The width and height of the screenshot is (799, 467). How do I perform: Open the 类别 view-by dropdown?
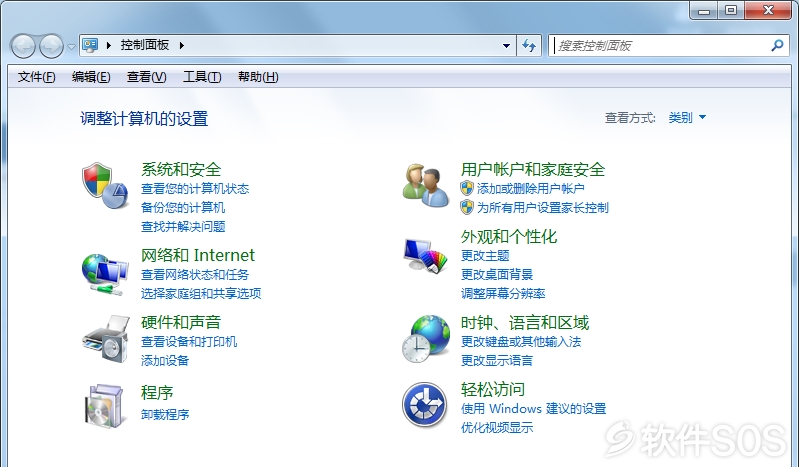click(x=687, y=118)
